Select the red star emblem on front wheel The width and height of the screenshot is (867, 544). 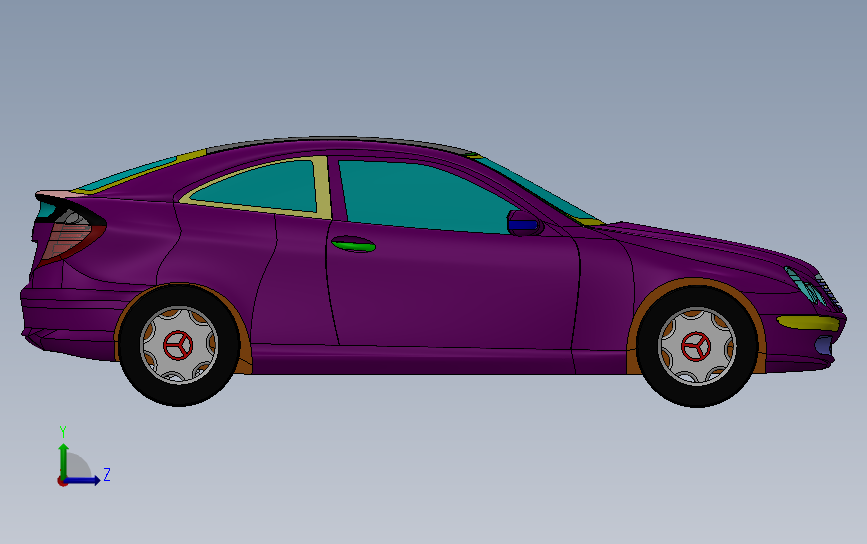pos(696,347)
